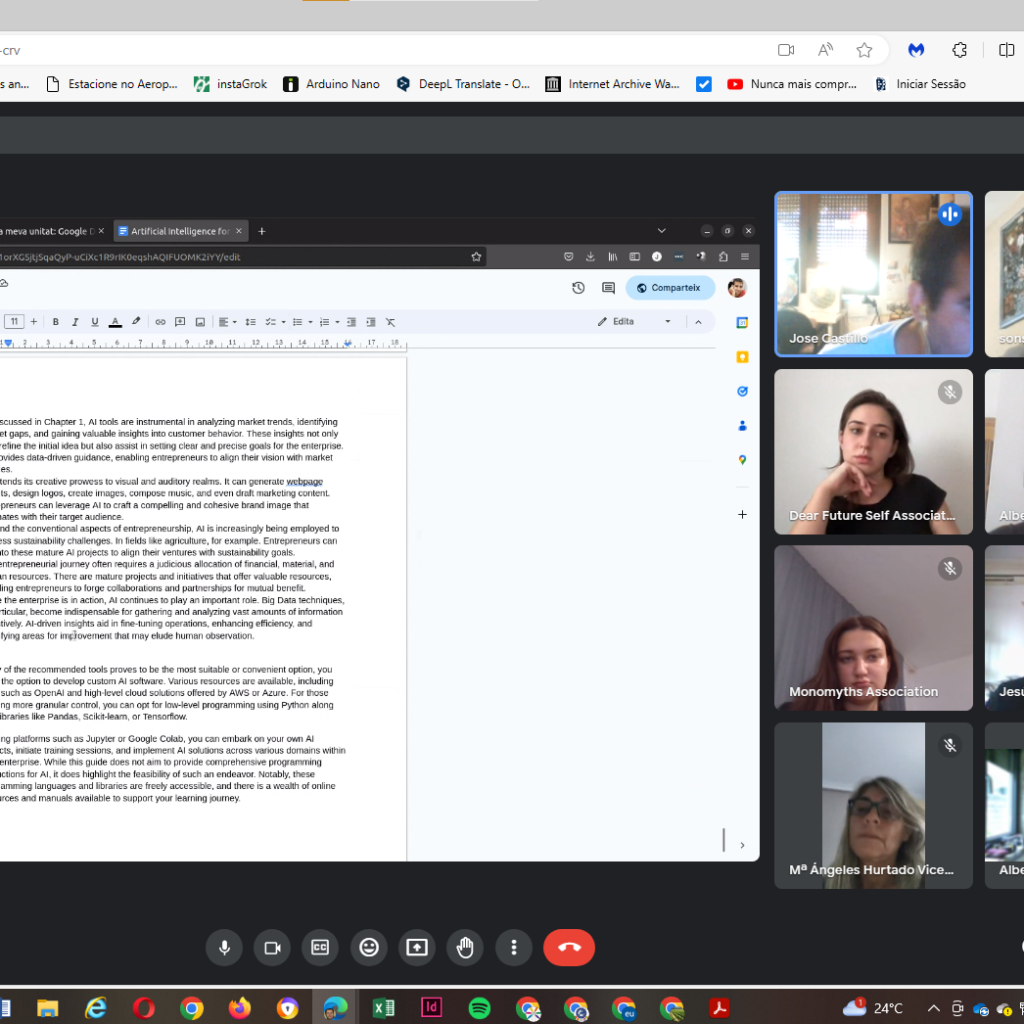Expand the system tray hidden icons chevron
The height and width of the screenshot is (1024, 1024).
click(x=933, y=1008)
